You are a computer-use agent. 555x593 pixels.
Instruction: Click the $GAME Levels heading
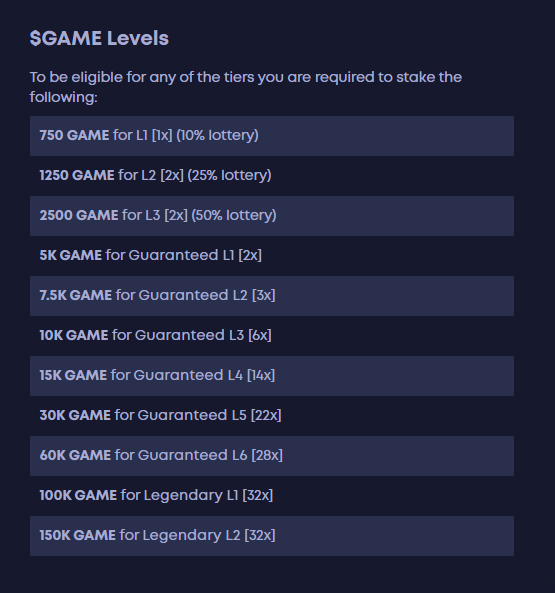(x=99, y=38)
